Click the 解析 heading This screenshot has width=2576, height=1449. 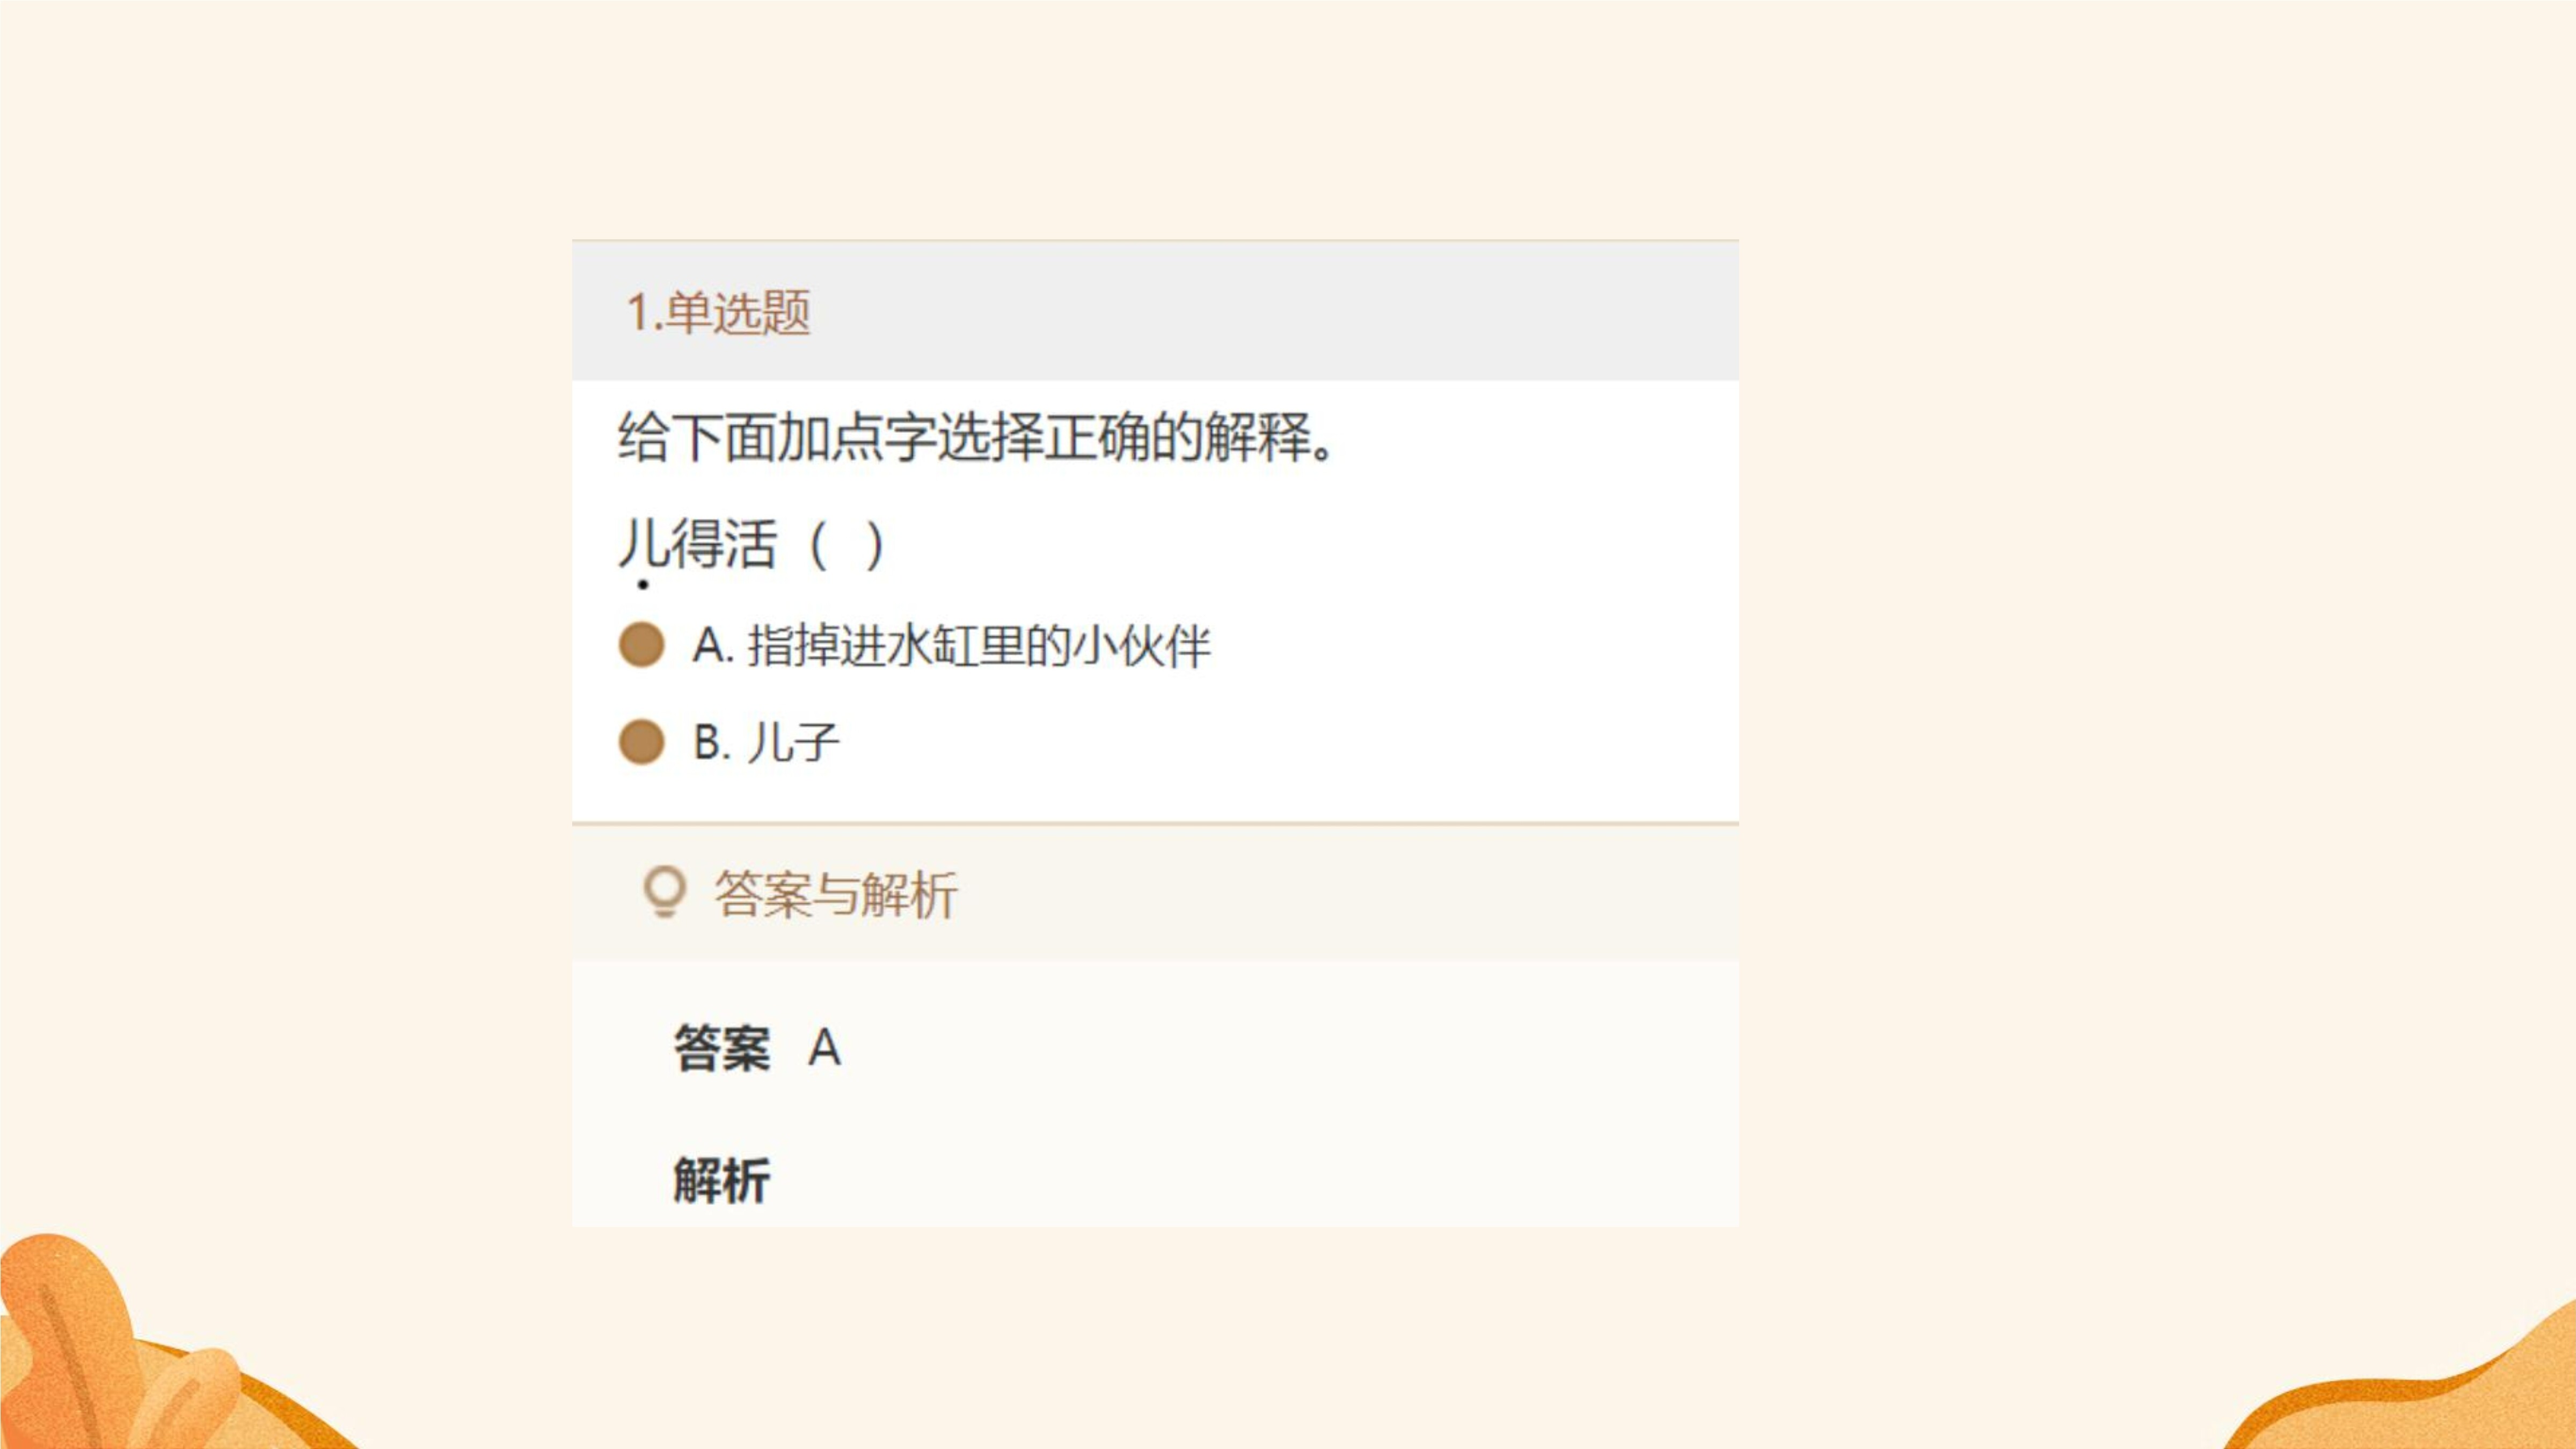click(x=722, y=1180)
